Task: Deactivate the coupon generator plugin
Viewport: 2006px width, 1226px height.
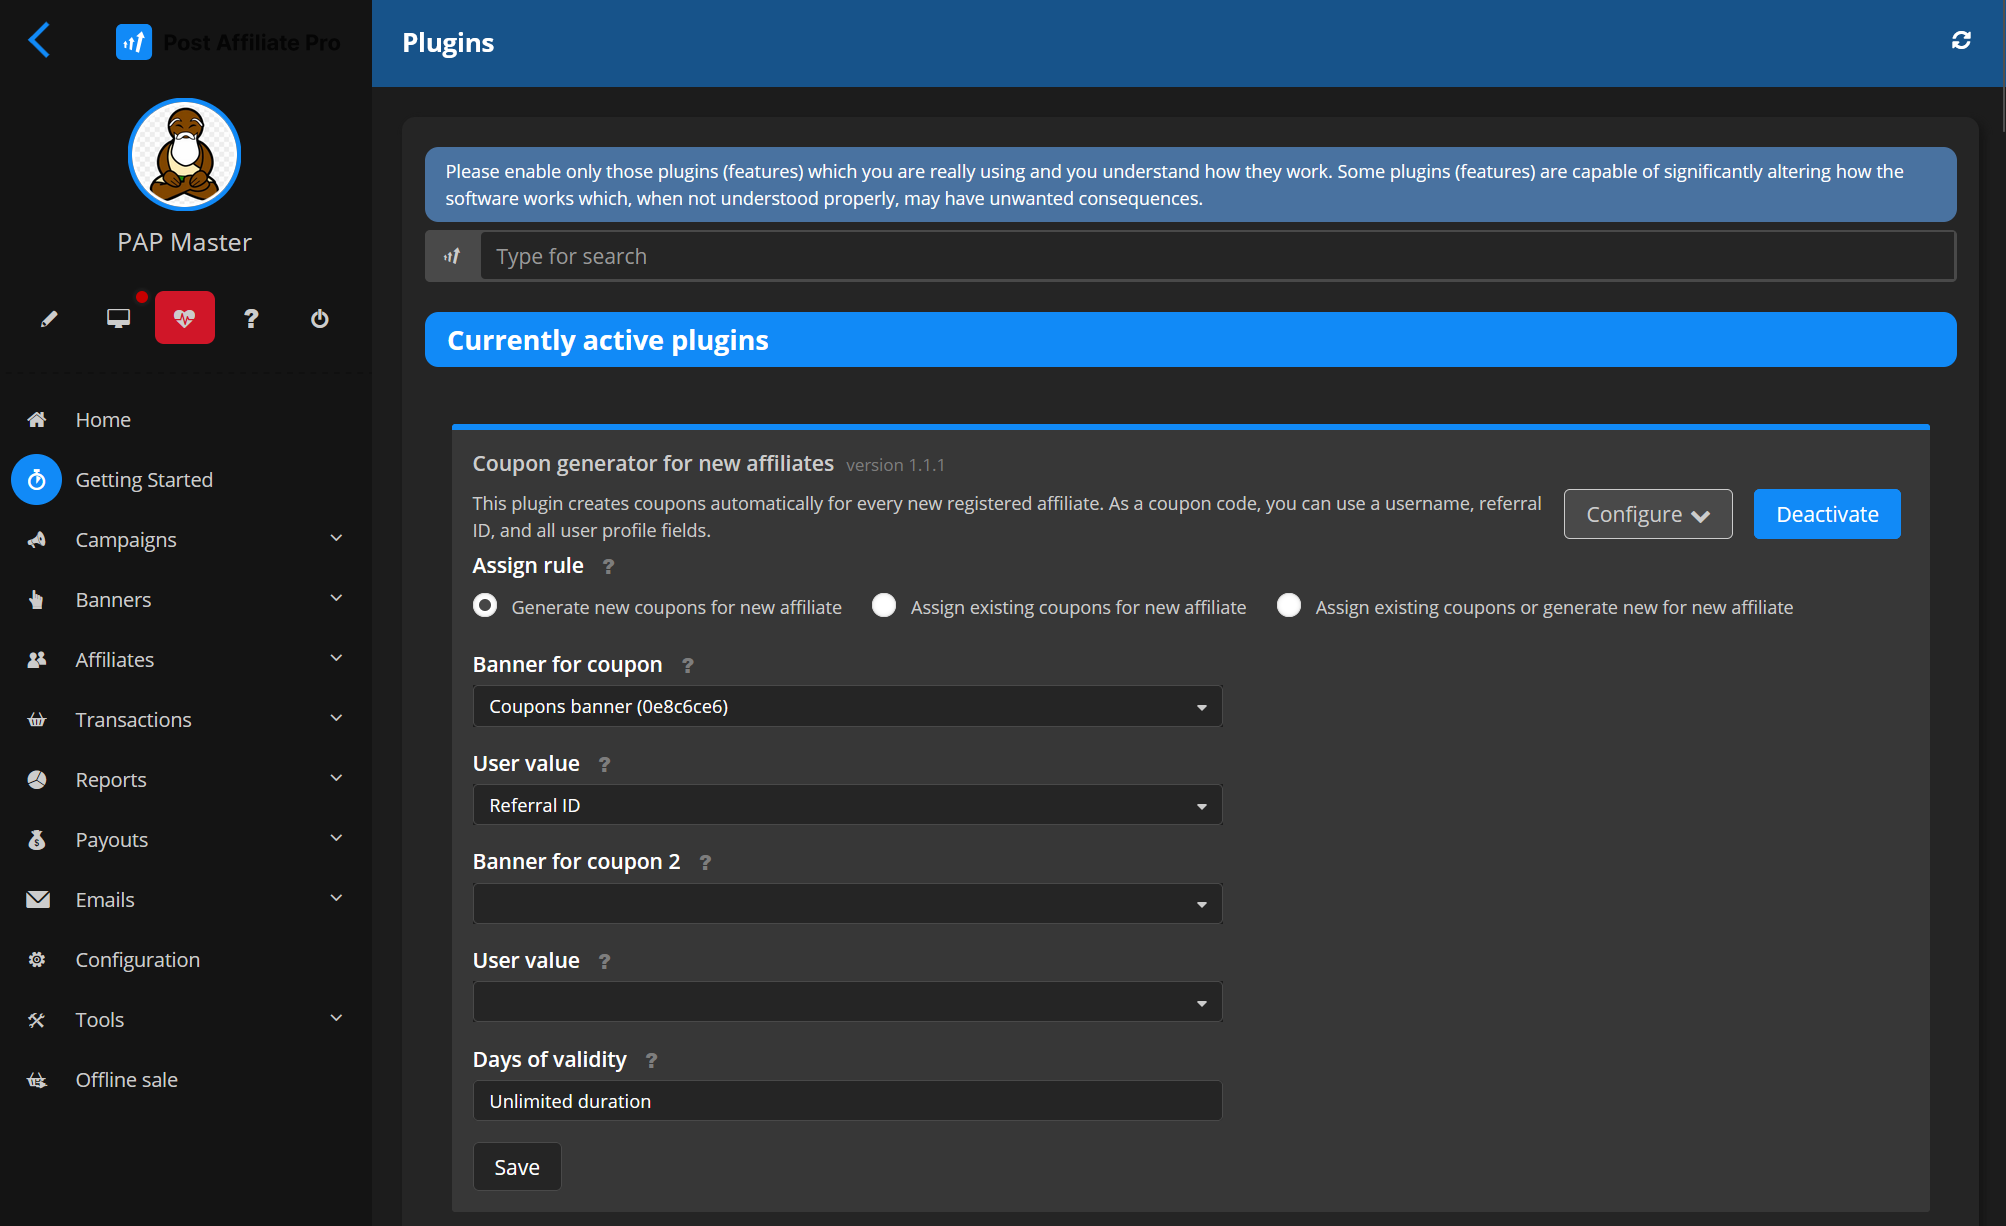Action: pyautogui.click(x=1826, y=515)
